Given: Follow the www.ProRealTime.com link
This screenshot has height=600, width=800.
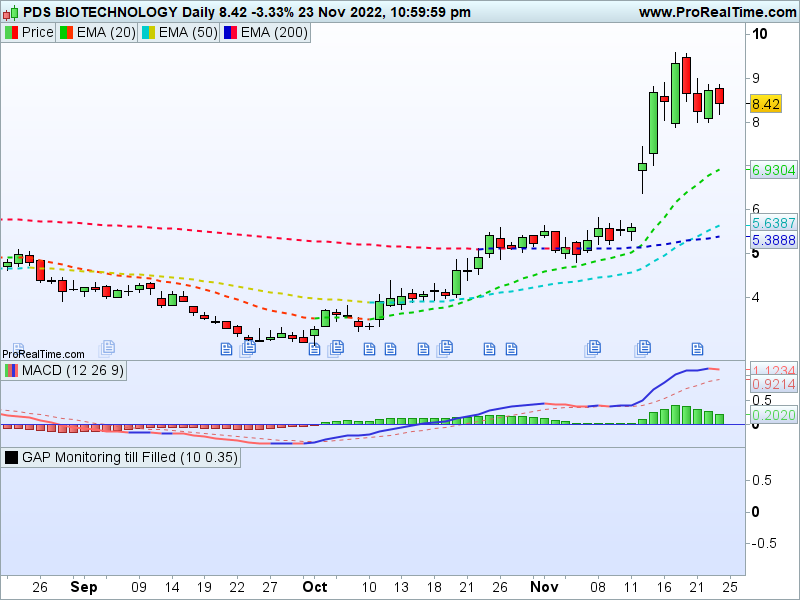Looking at the screenshot, I should coord(717,12).
